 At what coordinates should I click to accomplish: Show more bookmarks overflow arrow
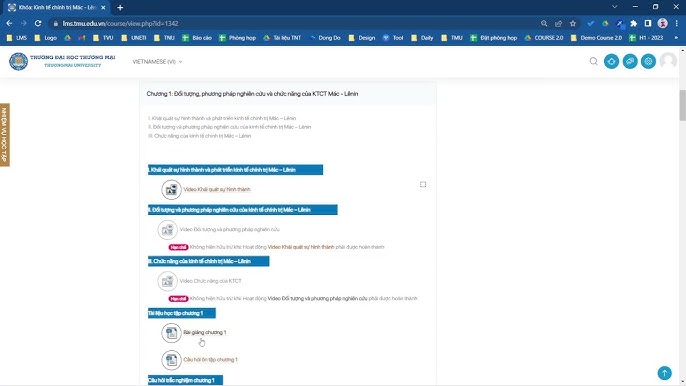[676, 38]
